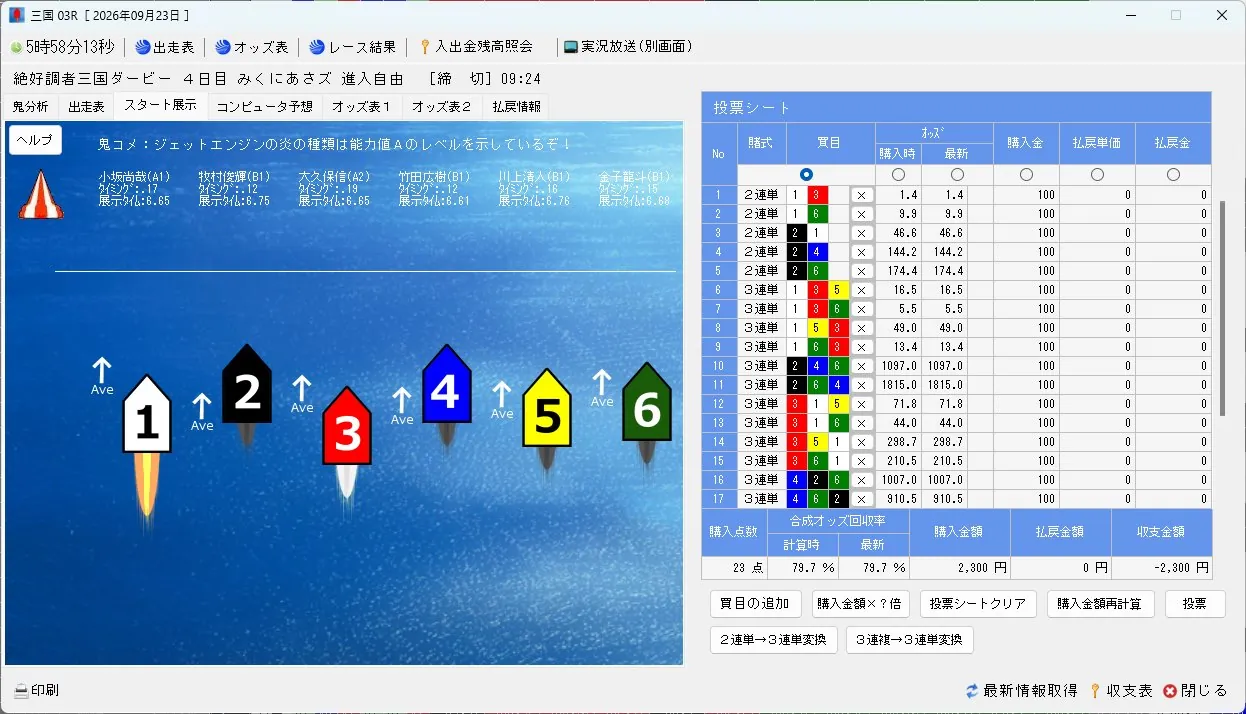Click the 2連単→3連単変換 button
Screen dimensions: 1246x714
773,640
